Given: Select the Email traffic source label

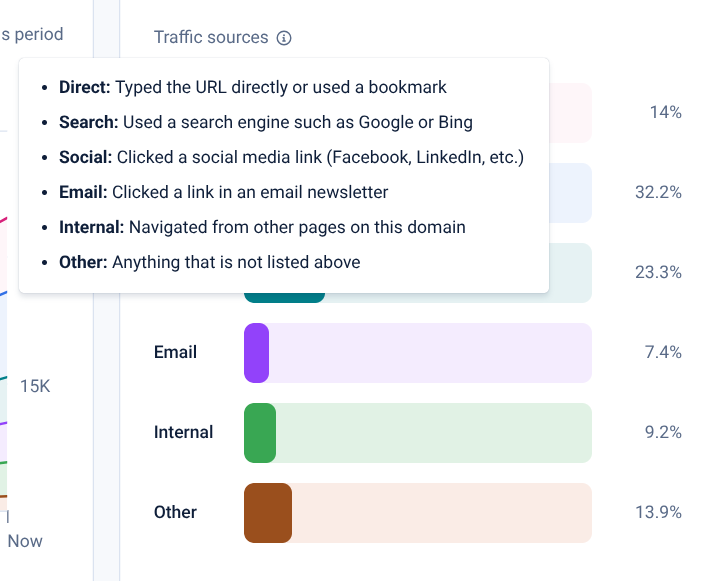Looking at the screenshot, I should pyautogui.click(x=175, y=352).
